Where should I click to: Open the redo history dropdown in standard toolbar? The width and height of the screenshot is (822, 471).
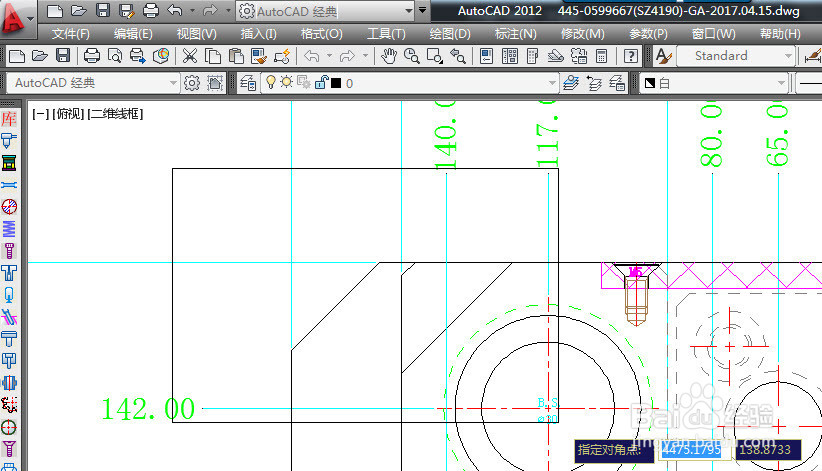click(365, 56)
